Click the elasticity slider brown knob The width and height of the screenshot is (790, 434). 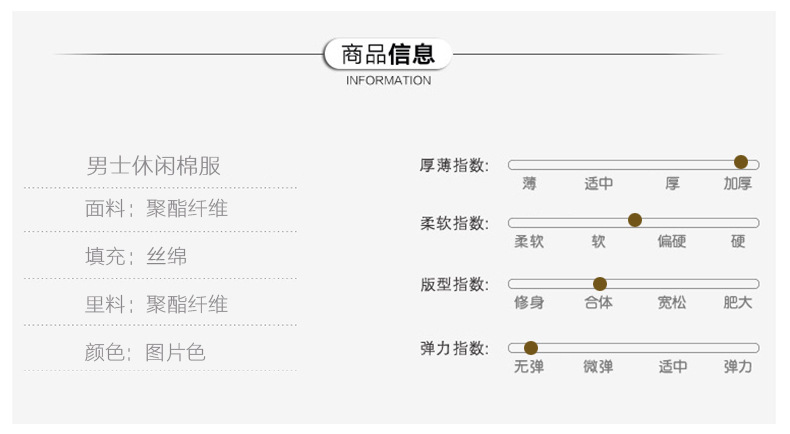[x=531, y=348]
